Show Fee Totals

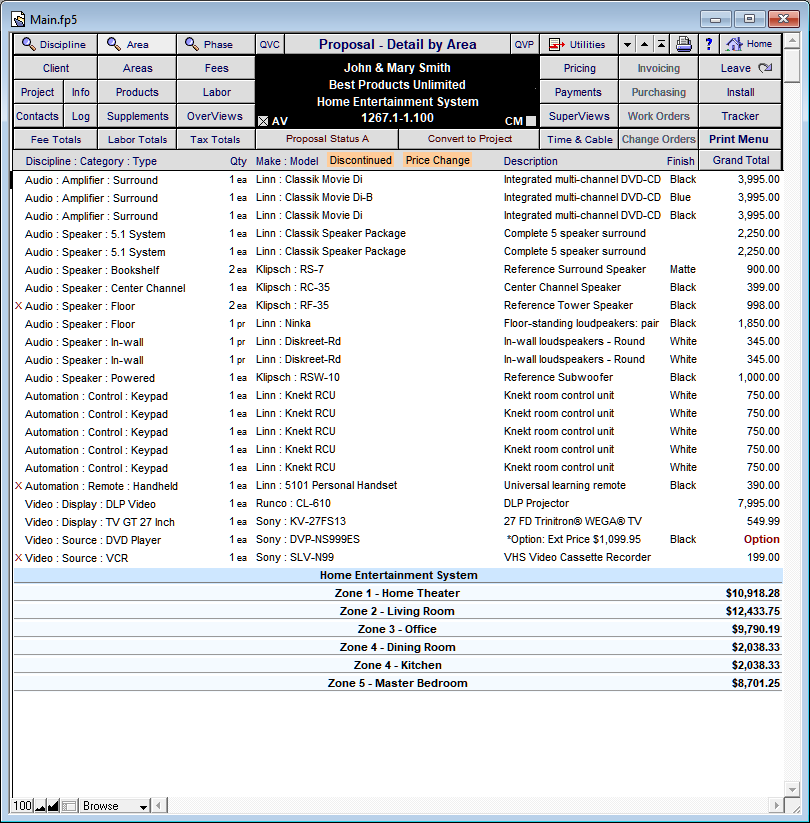(56, 139)
